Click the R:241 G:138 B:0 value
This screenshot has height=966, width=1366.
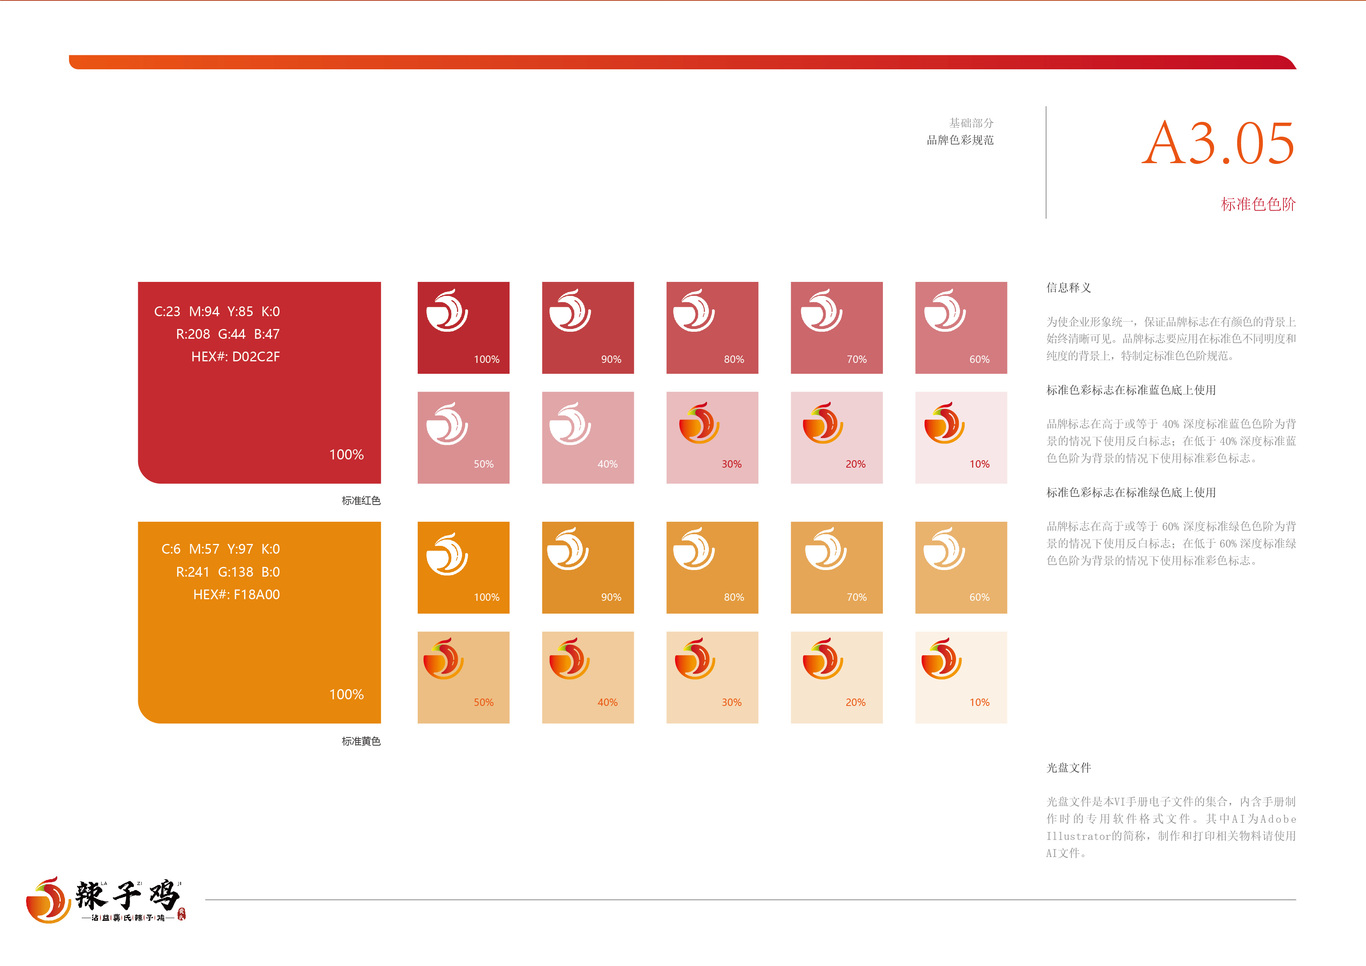click(x=228, y=572)
